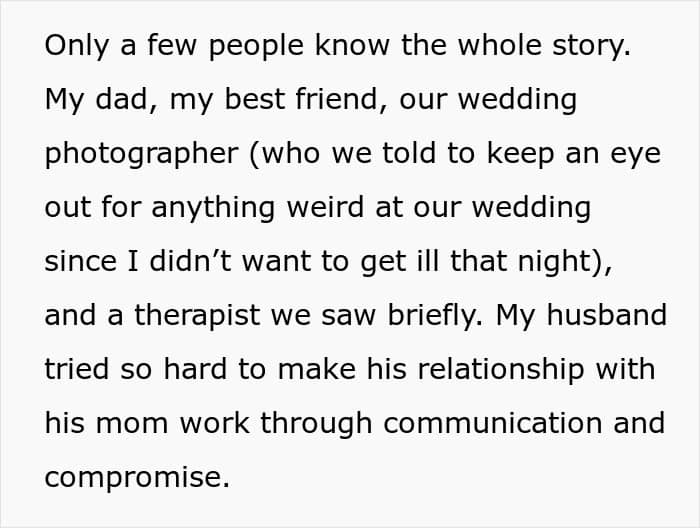Click the word "Only" at paragraph start
Image resolution: width=700 pixels, height=528 pixels.
click(x=77, y=46)
